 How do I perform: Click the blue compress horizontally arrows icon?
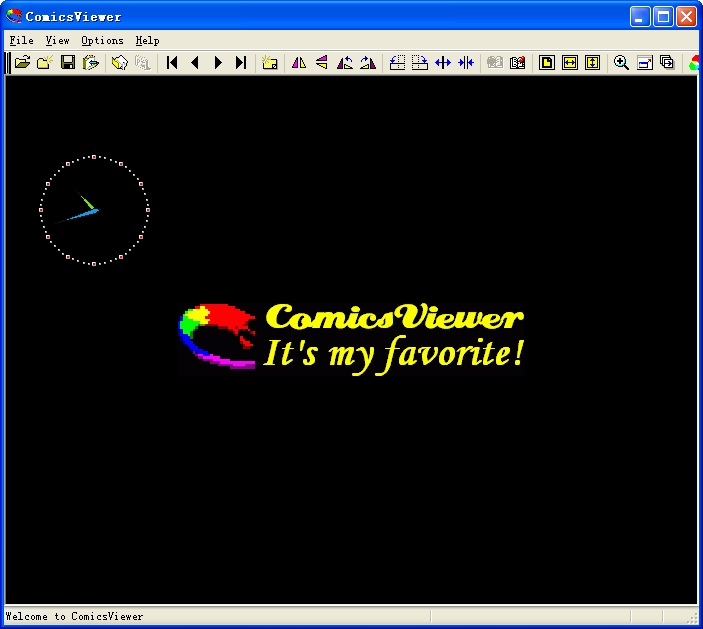[x=466, y=62]
